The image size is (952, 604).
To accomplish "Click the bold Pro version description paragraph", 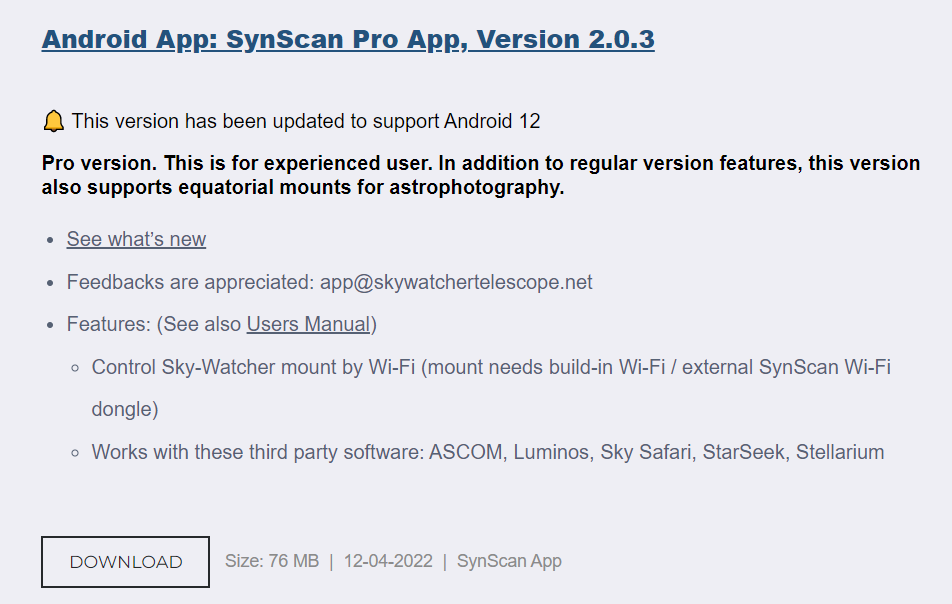I will (x=480, y=175).
